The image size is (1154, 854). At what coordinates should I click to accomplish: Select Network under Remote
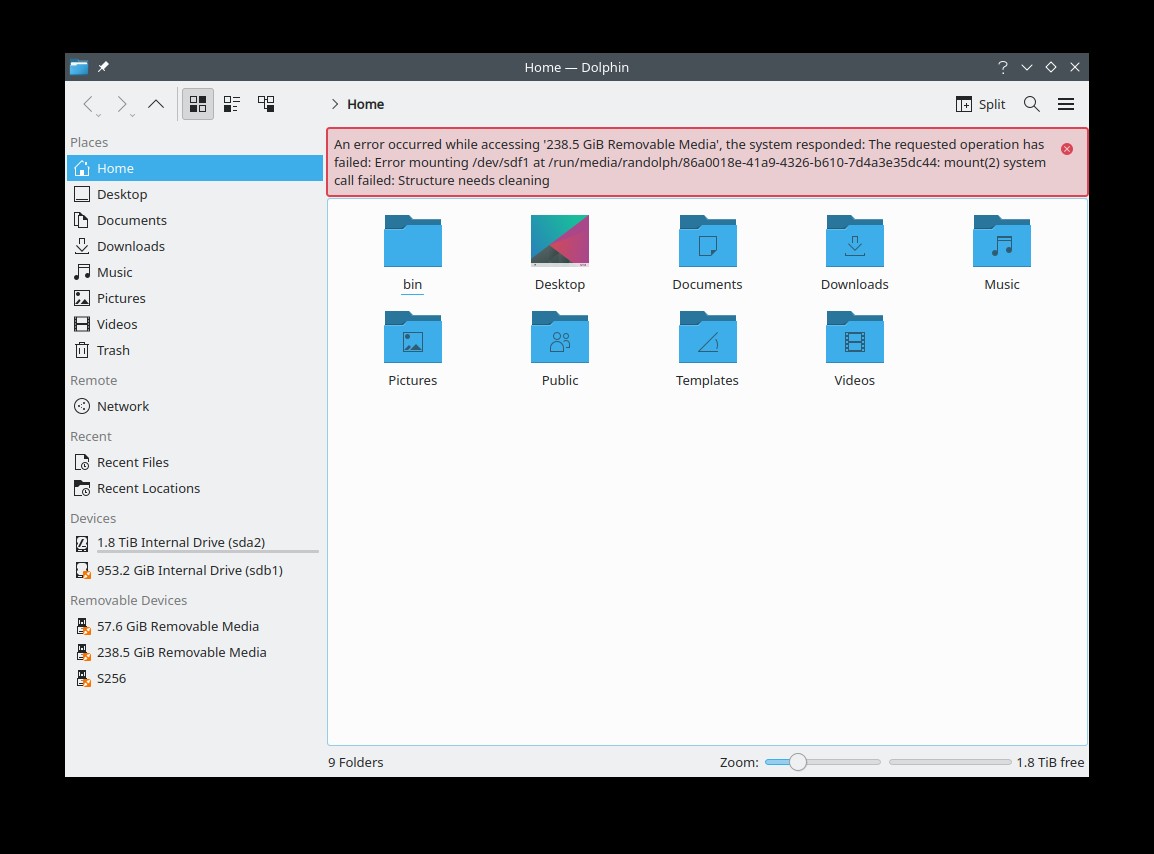point(122,406)
